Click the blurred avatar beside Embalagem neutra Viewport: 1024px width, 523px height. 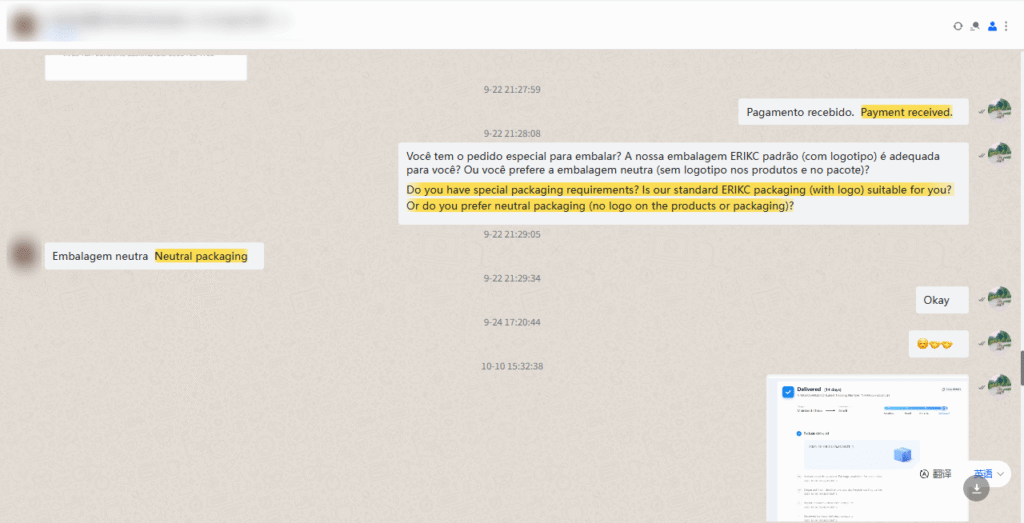23,254
